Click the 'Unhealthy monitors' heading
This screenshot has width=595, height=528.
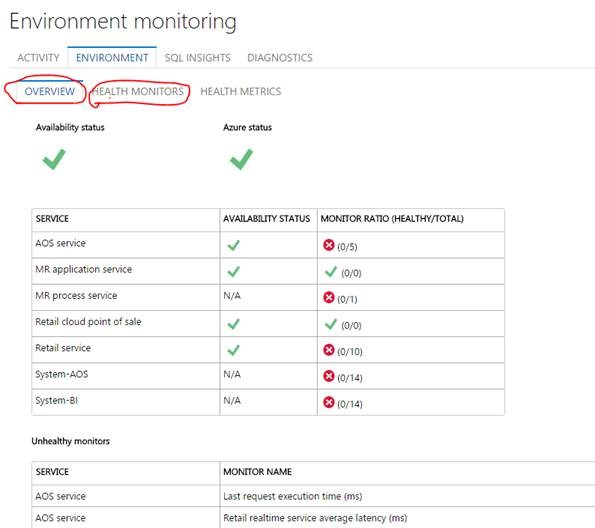(x=71, y=441)
